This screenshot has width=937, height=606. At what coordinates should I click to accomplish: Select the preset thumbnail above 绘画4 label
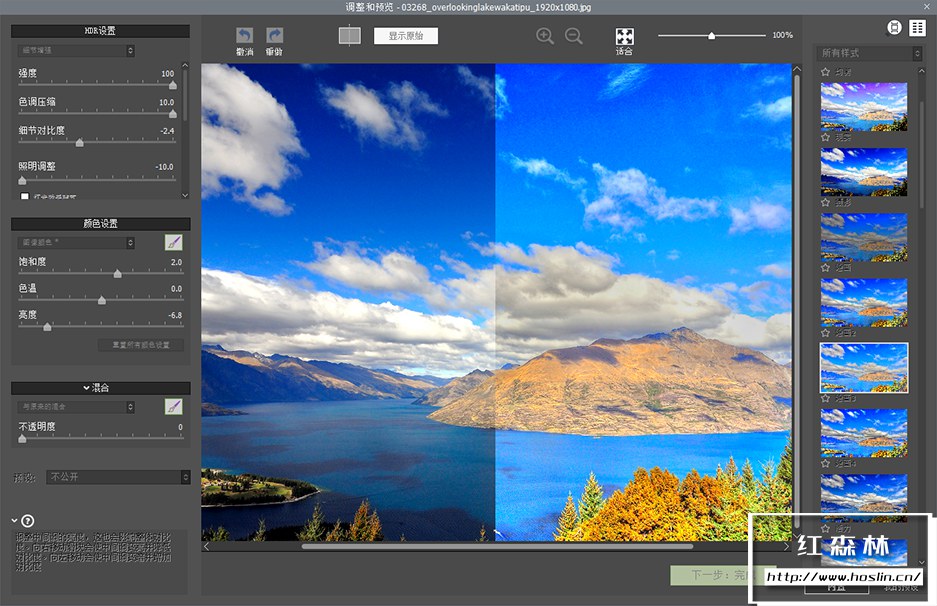[864, 433]
